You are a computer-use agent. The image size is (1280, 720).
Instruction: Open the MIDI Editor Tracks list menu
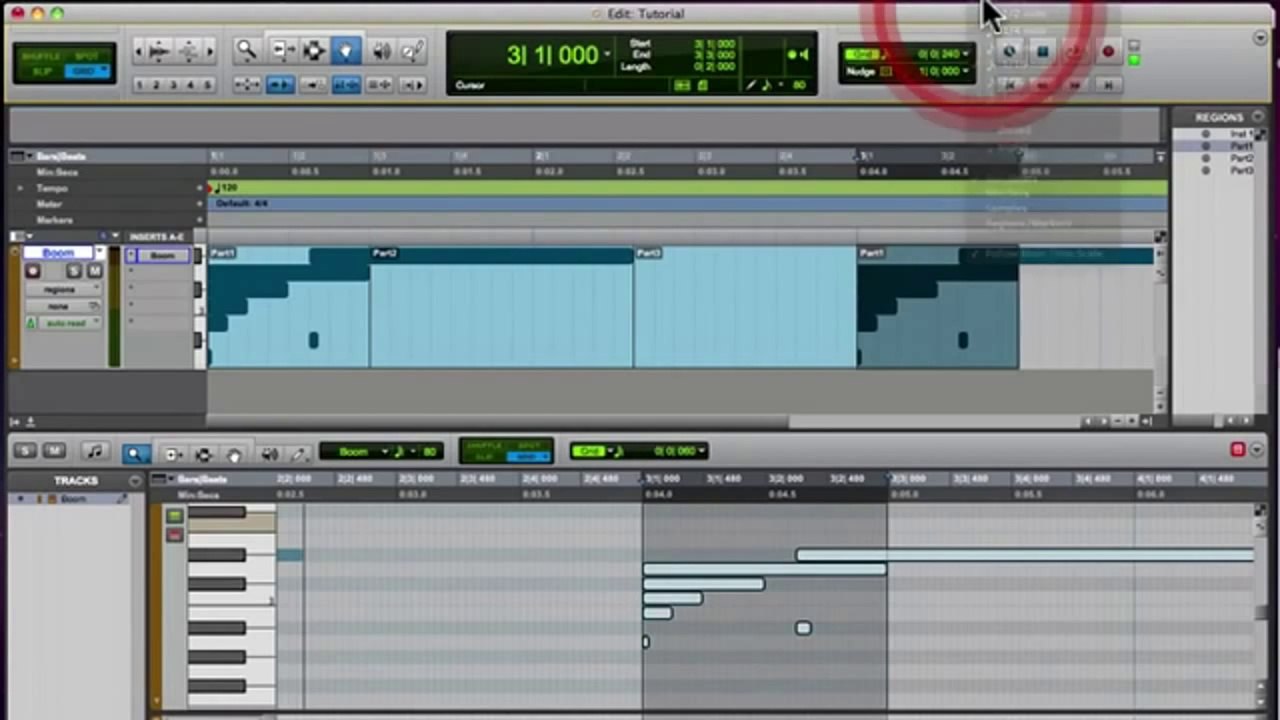point(135,481)
